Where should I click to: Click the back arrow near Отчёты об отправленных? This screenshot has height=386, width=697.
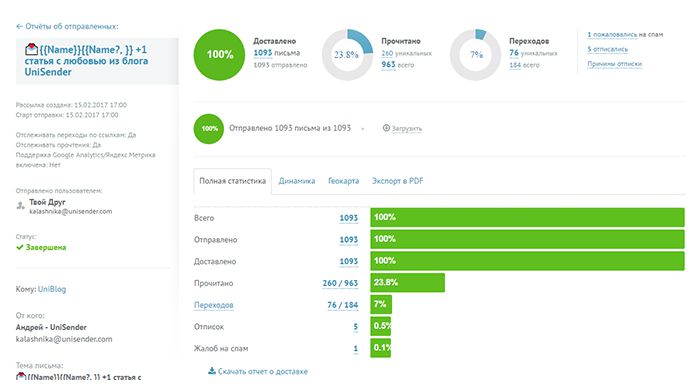(x=19, y=27)
